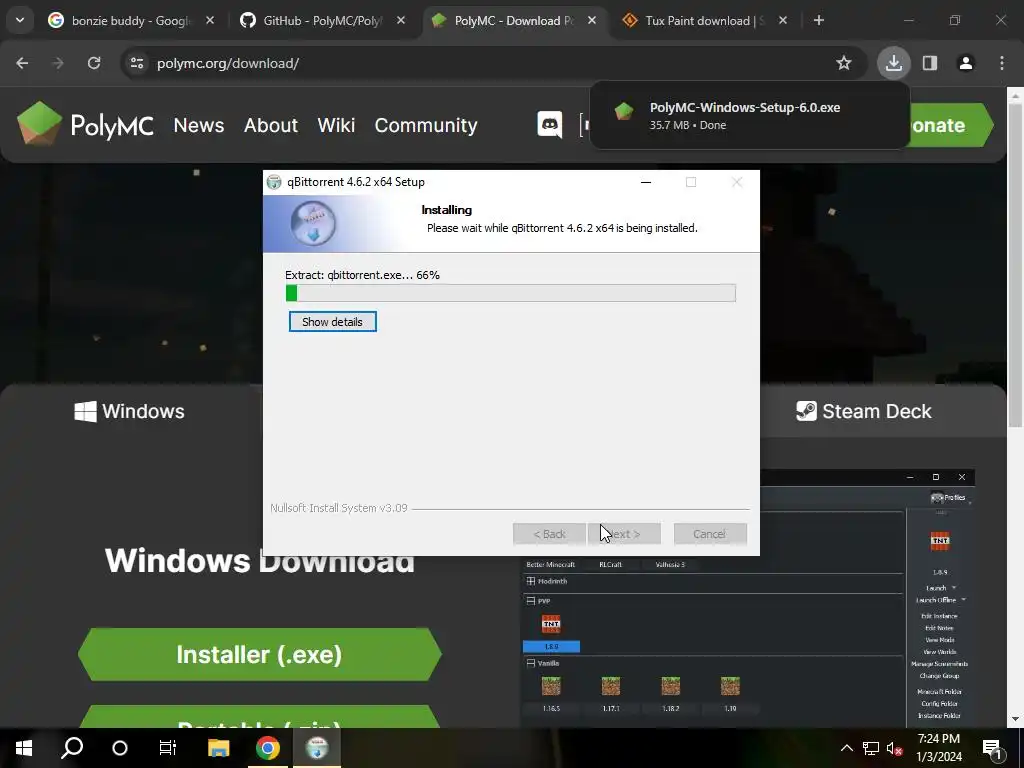Image resolution: width=1024 pixels, height=768 pixels.
Task: Open the network status tray icon
Action: coord(871,748)
